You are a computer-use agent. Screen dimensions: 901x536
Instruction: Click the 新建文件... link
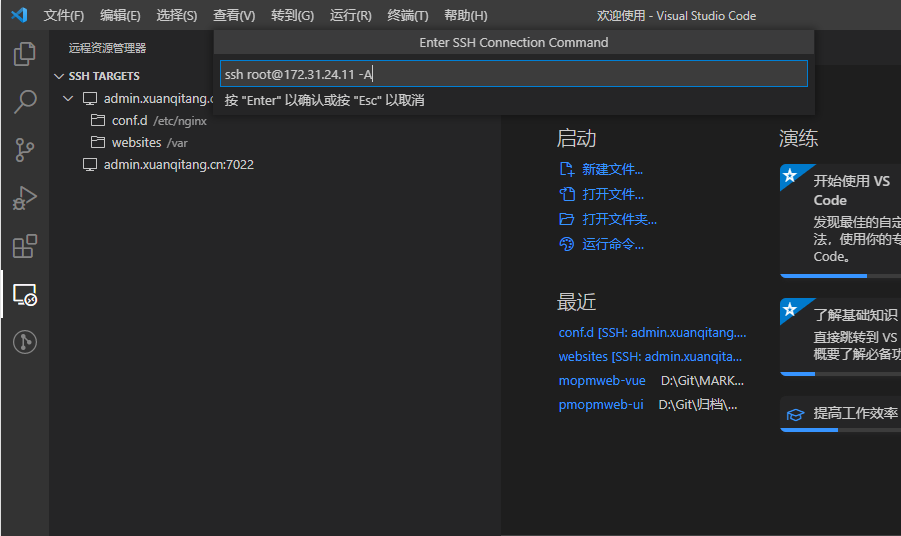[613, 169]
